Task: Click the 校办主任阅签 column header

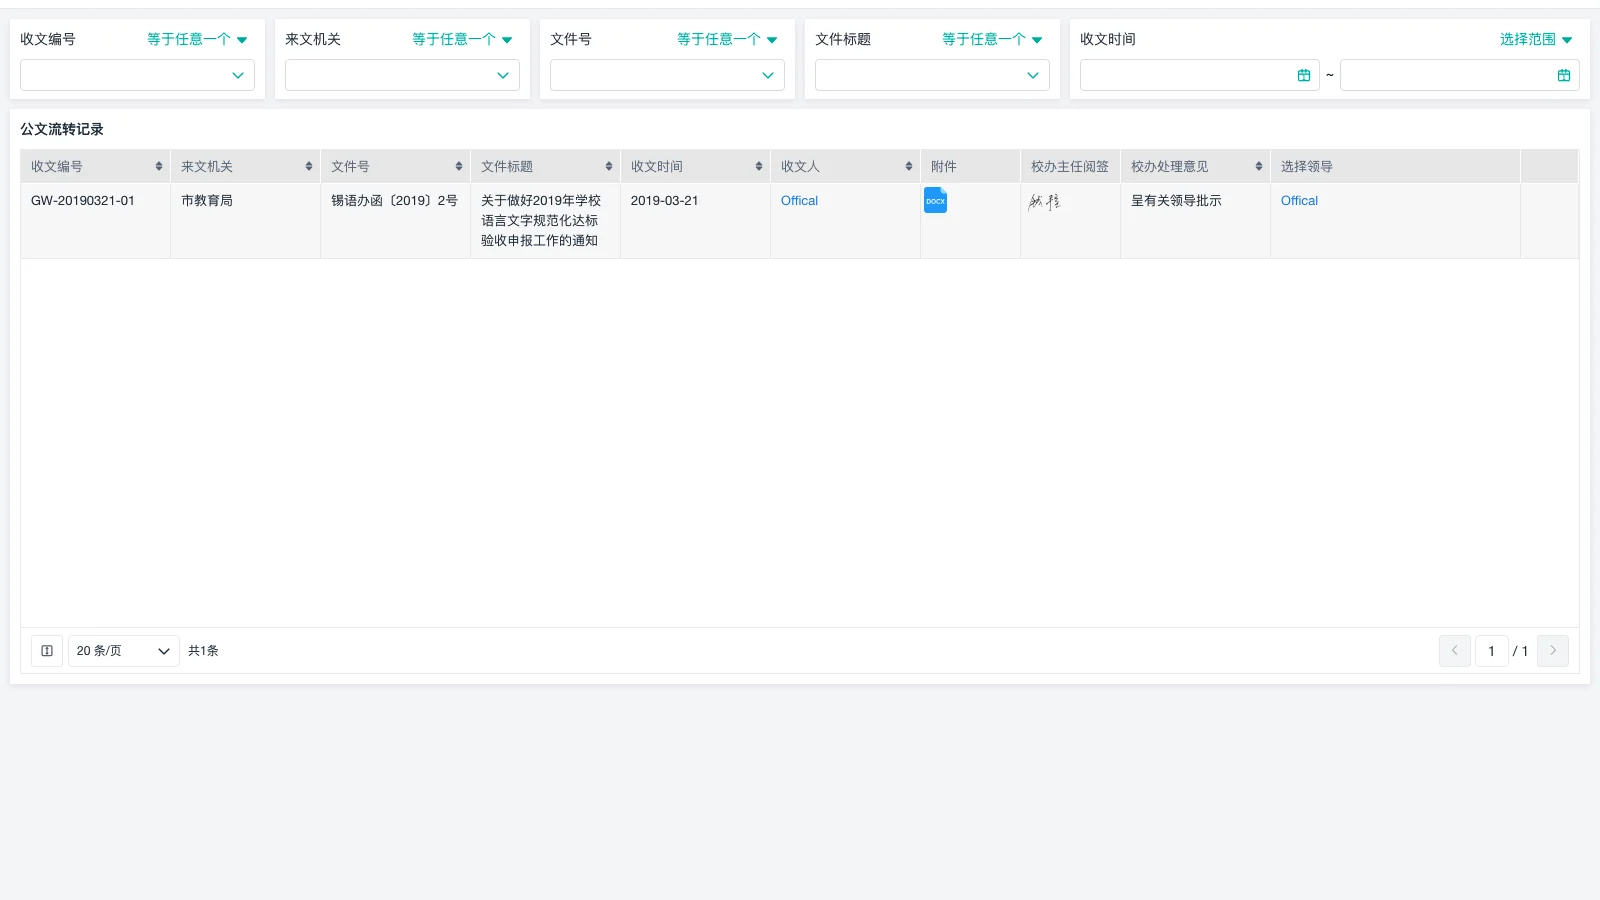Action: pos(1070,166)
